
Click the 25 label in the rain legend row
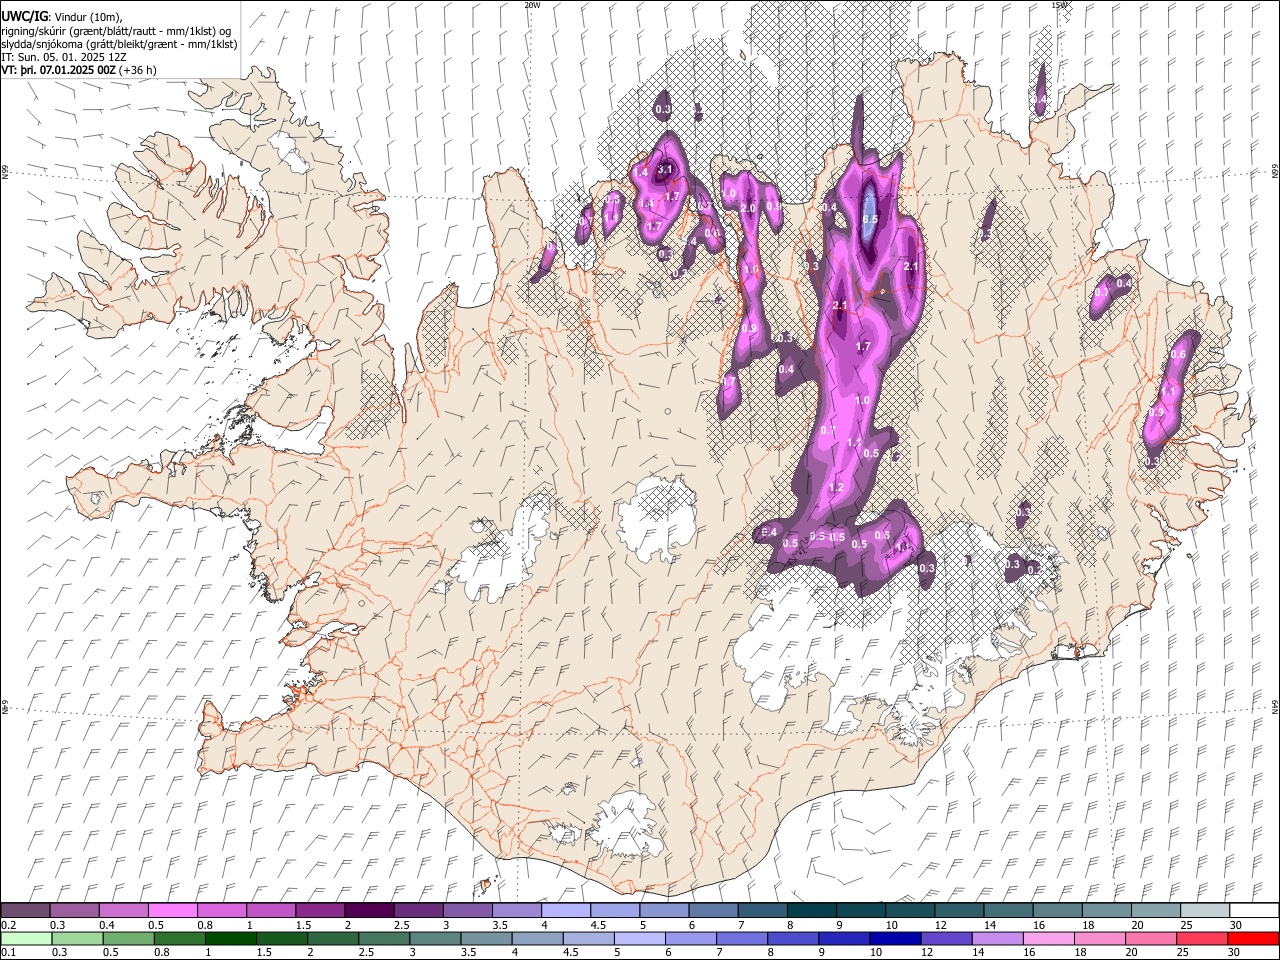pos(1184,952)
